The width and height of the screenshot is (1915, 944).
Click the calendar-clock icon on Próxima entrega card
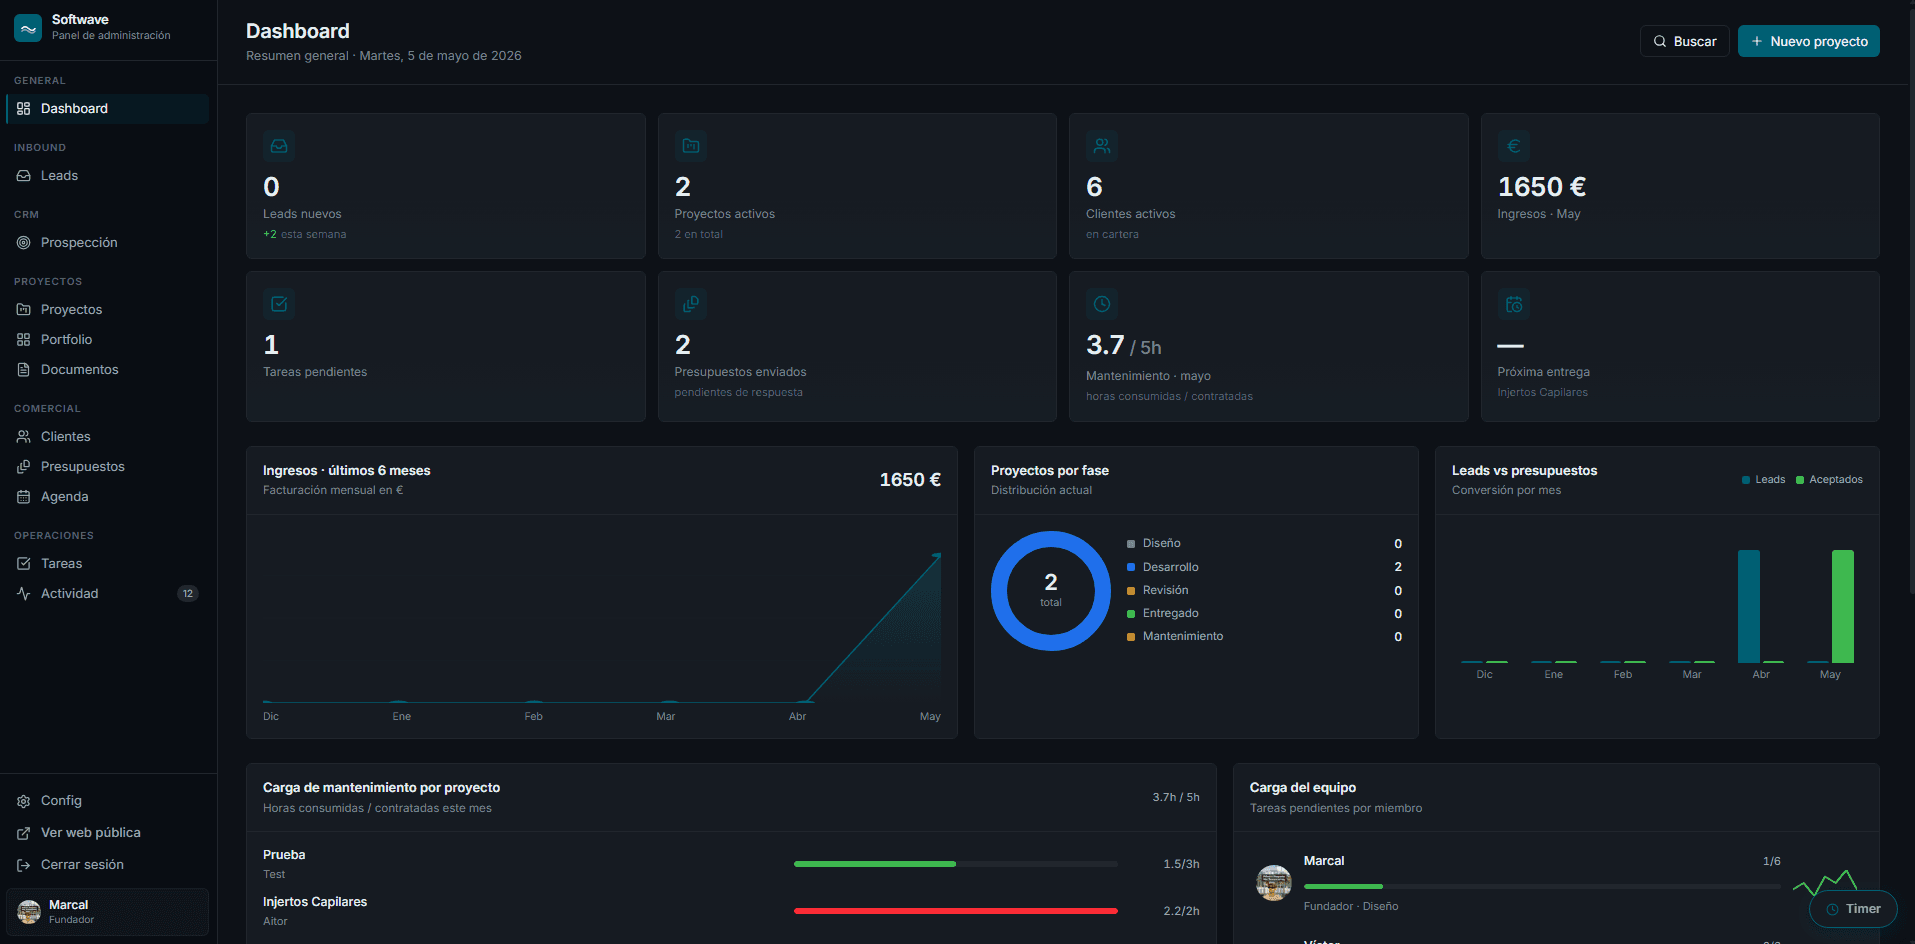(1514, 304)
